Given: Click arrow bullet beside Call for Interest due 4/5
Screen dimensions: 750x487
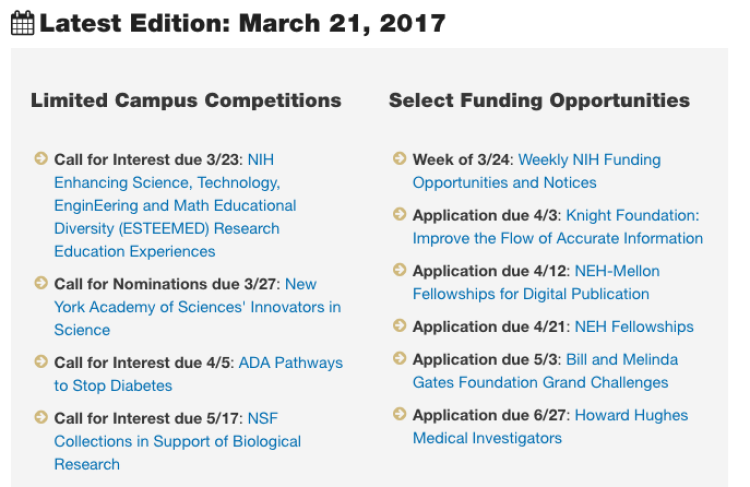Looking at the screenshot, I should point(41,361).
